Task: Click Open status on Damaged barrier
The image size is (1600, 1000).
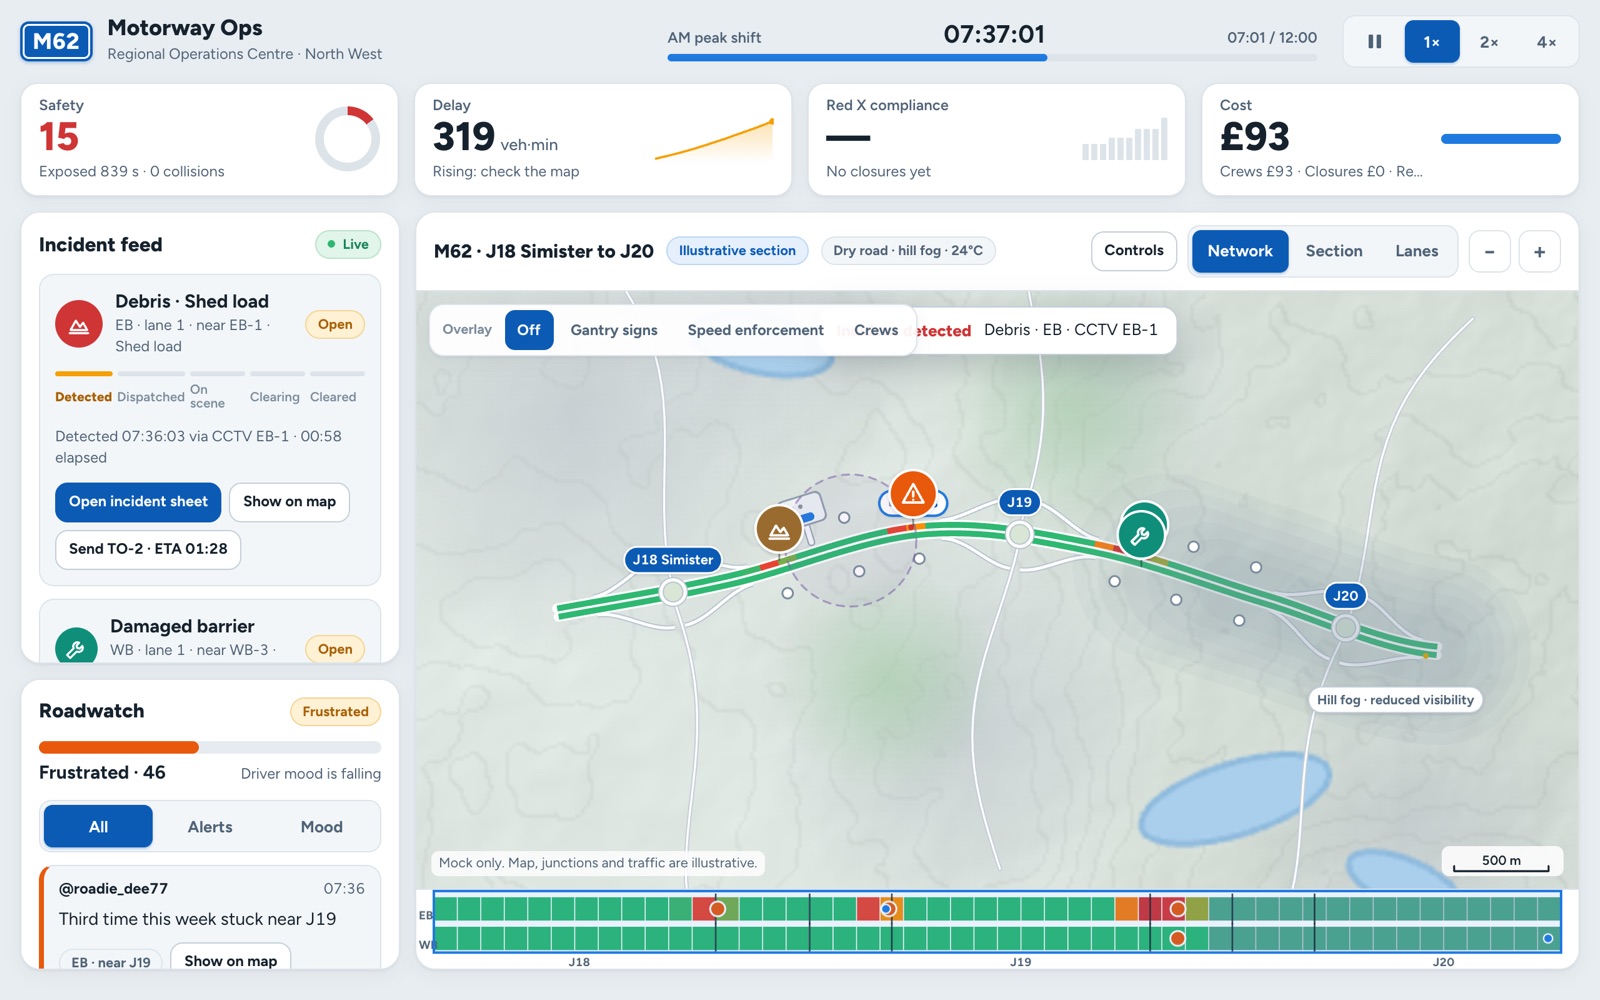Action: pyautogui.click(x=335, y=649)
